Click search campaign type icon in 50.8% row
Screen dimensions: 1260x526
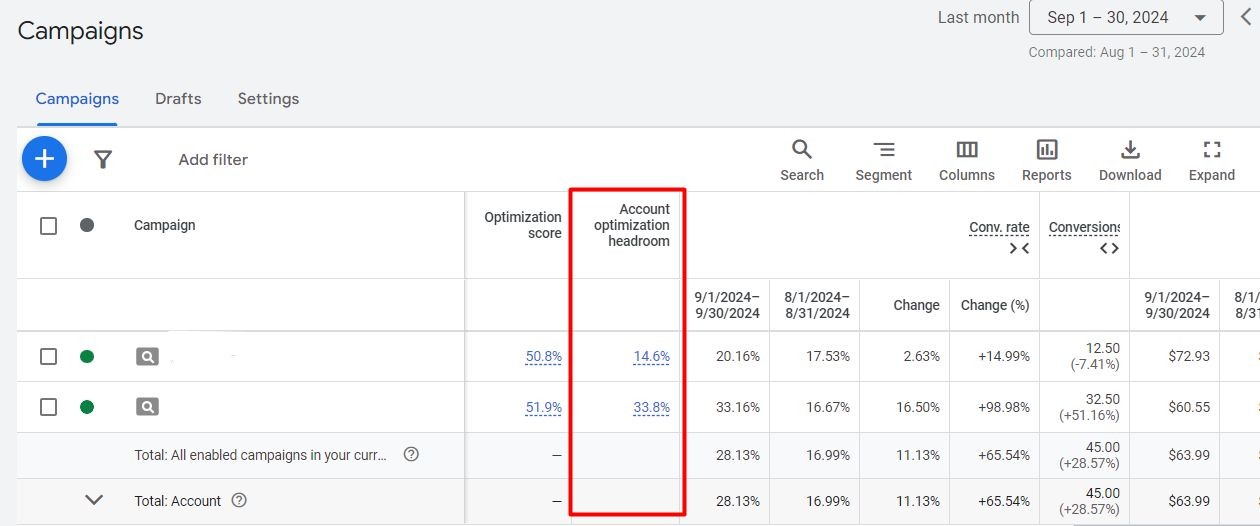(x=147, y=356)
